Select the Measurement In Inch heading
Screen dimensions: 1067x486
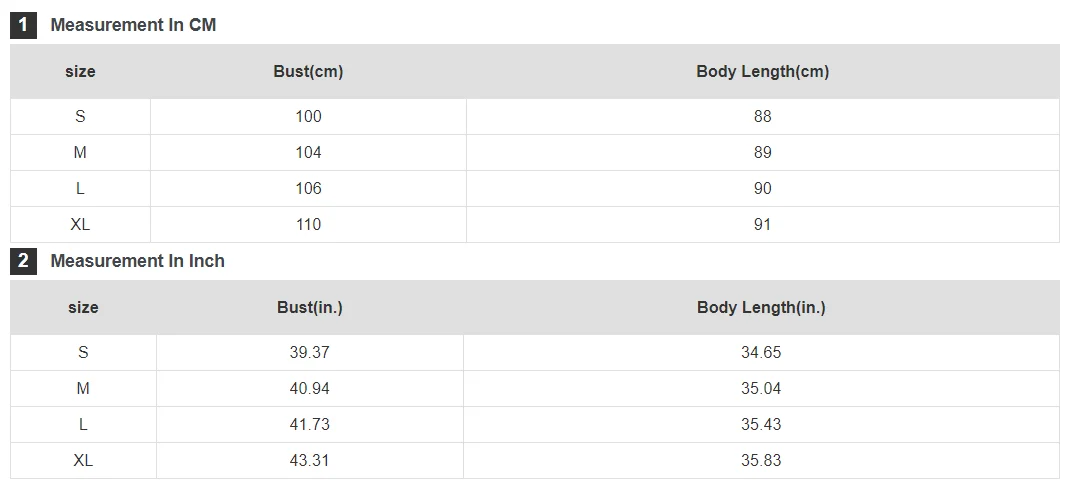pos(137,261)
